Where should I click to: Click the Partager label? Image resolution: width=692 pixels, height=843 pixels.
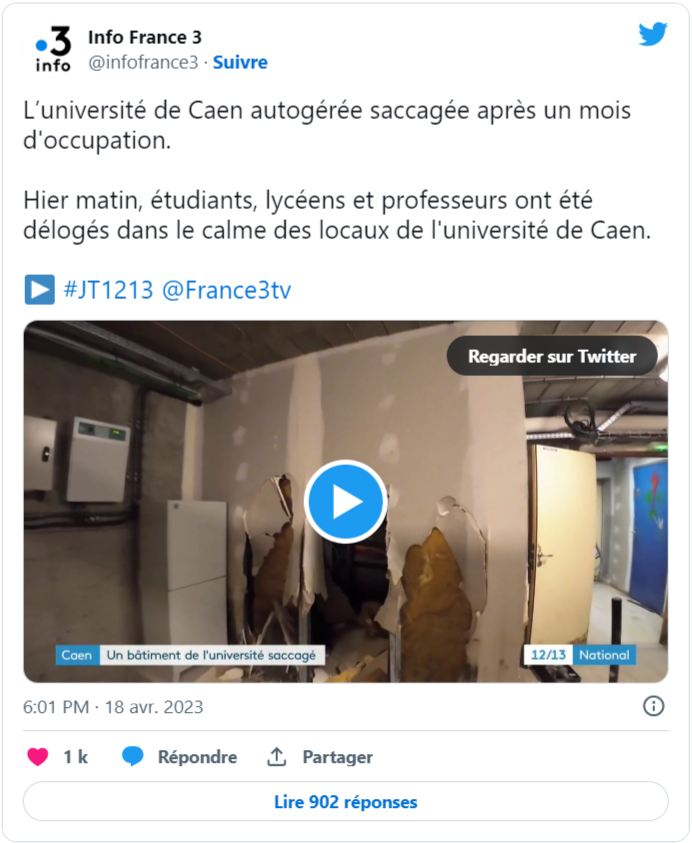(x=338, y=757)
